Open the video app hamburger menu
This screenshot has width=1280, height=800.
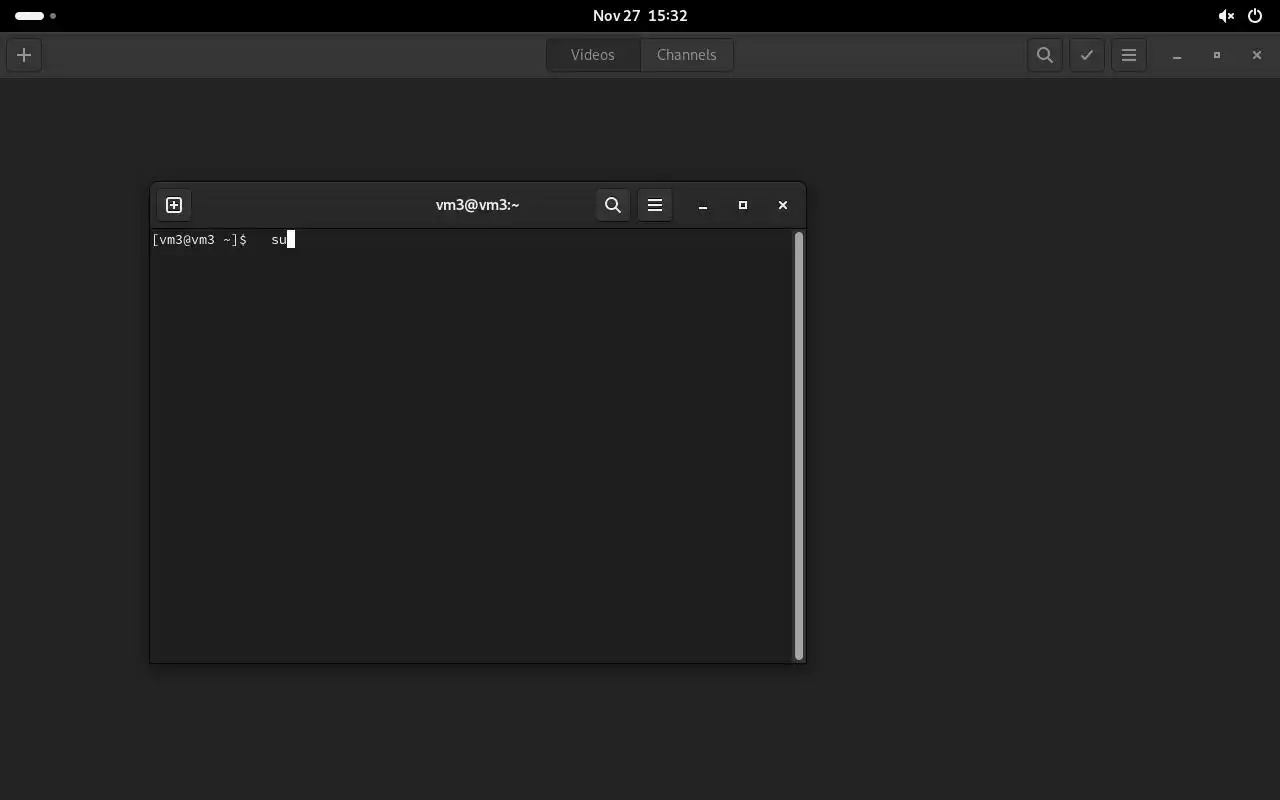coord(1129,55)
